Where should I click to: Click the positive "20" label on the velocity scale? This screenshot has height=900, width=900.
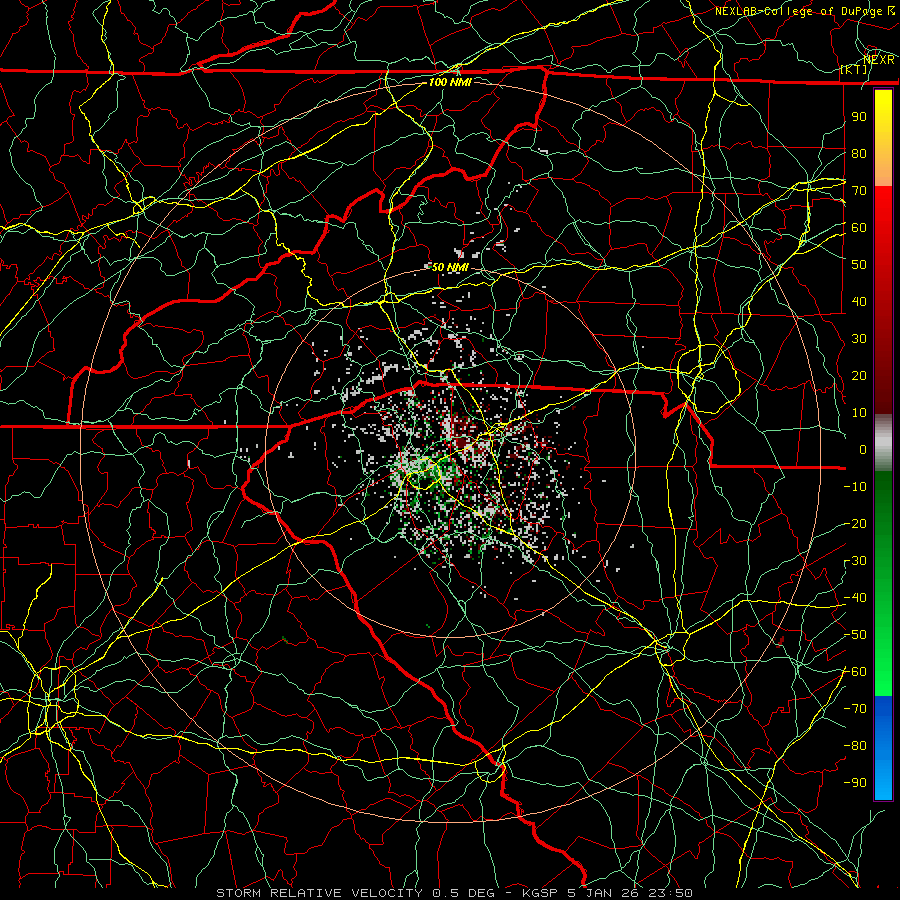coord(859,375)
